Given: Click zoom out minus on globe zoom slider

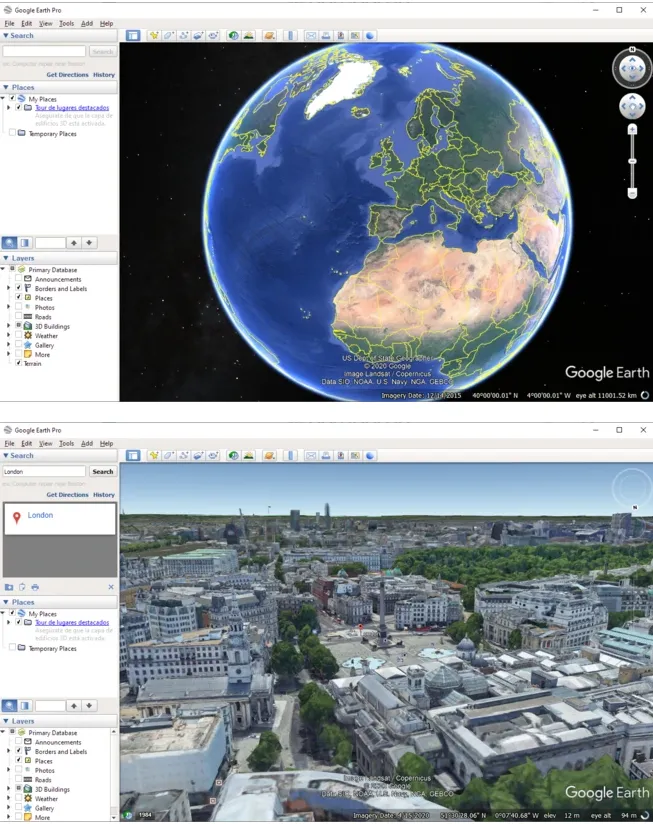Looking at the screenshot, I should [x=633, y=194].
